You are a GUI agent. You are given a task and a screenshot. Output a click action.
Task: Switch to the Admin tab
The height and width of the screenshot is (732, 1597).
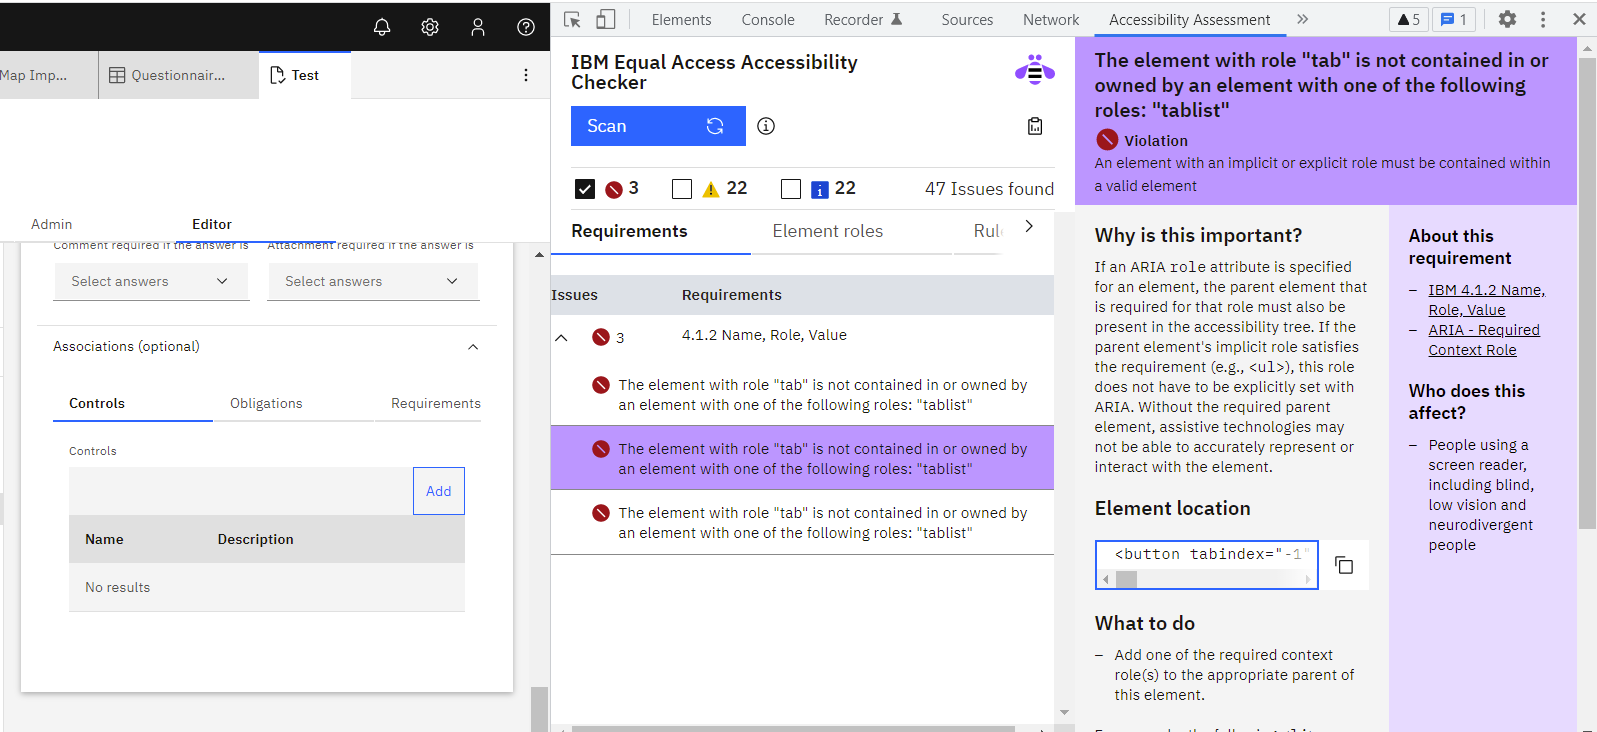pos(51,224)
